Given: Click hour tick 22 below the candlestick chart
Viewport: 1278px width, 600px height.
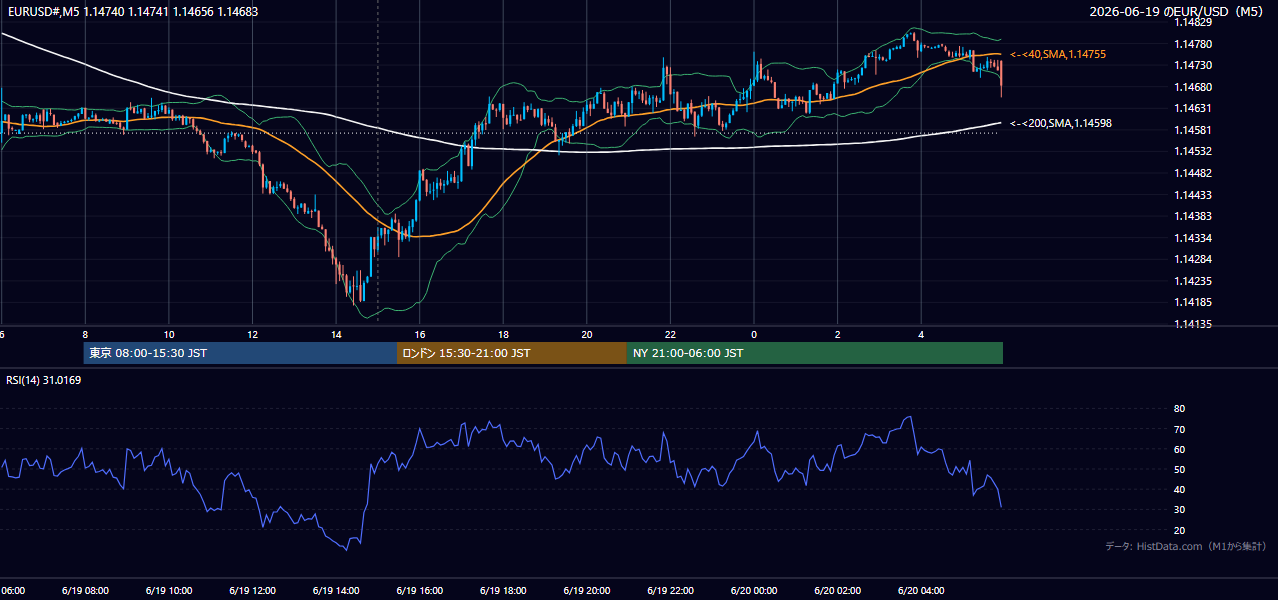Looking at the screenshot, I should coord(670,335).
